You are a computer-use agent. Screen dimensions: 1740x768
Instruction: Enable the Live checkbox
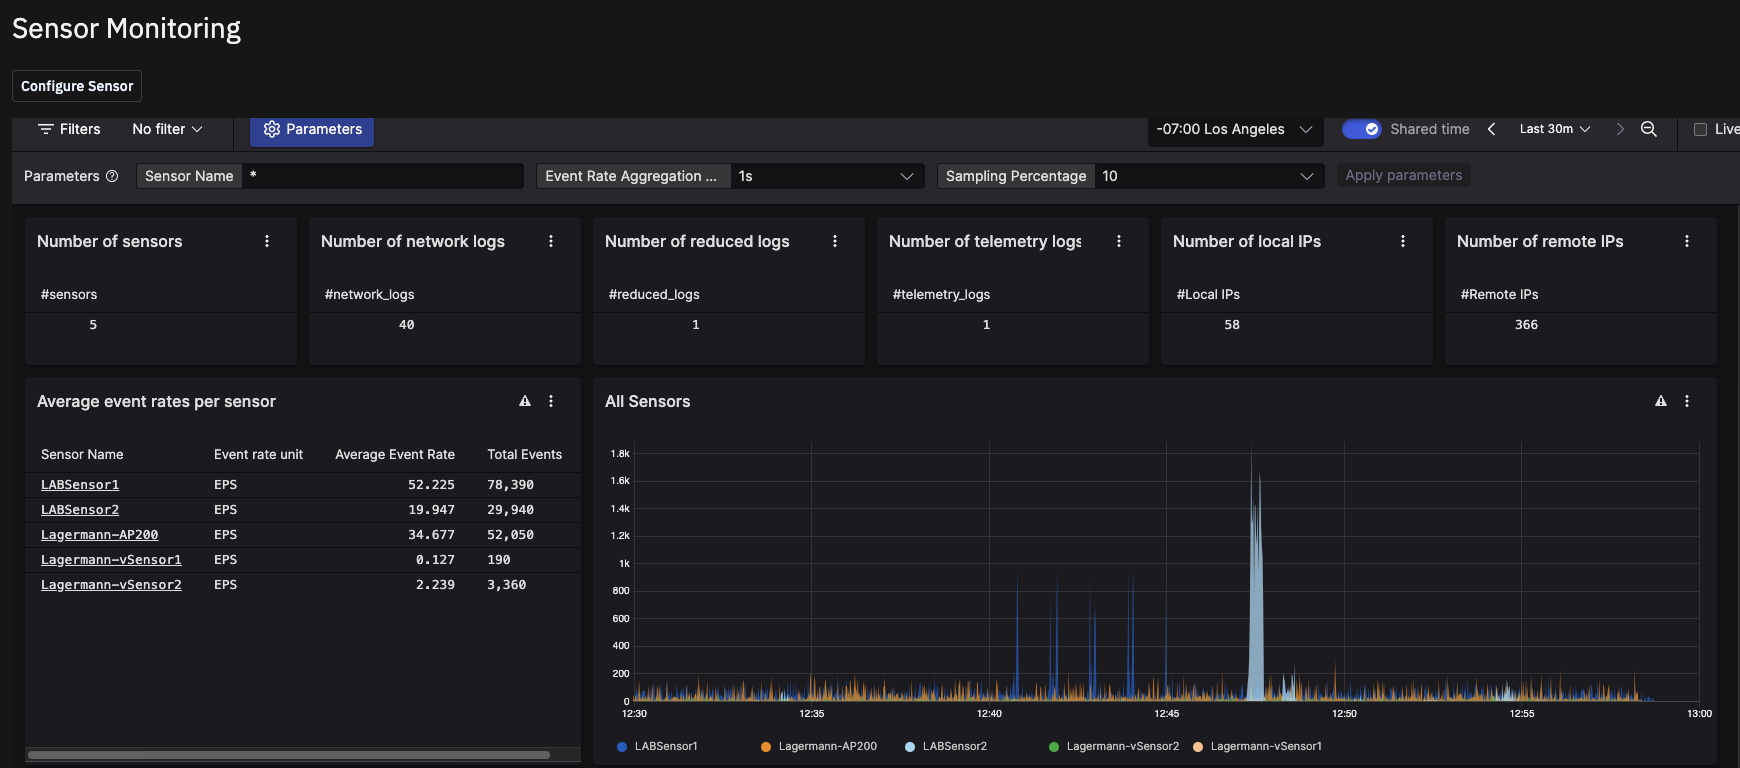[x=1700, y=129]
